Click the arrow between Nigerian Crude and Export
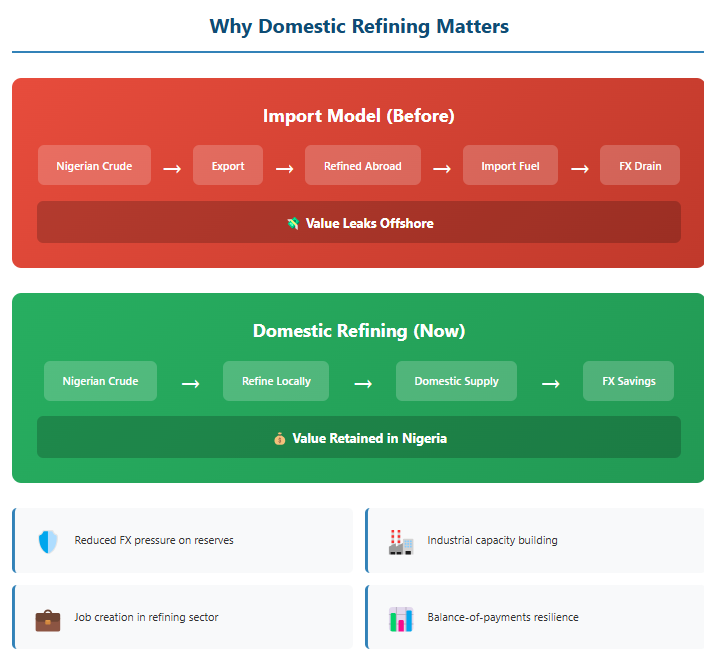704x659 pixels. [x=172, y=168]
